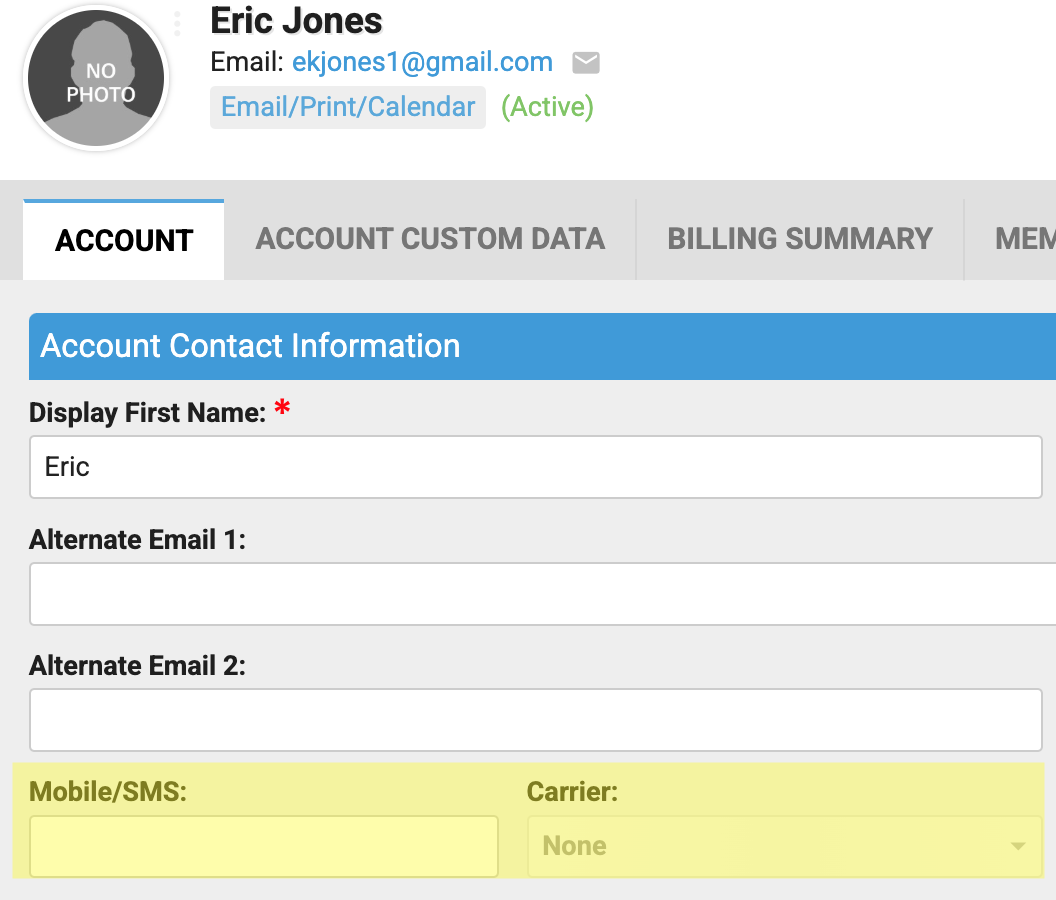Select the partially visible MEM tab
This screenshot has width=1056, height=900.
point(1024,239)
